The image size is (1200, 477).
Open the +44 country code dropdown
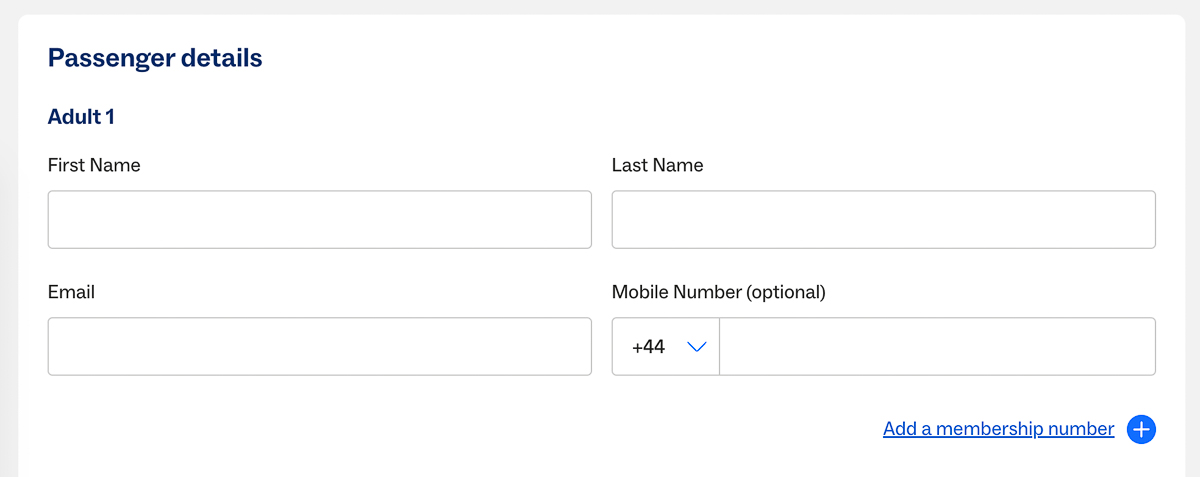pyautogui.click(x=666, y=347)
